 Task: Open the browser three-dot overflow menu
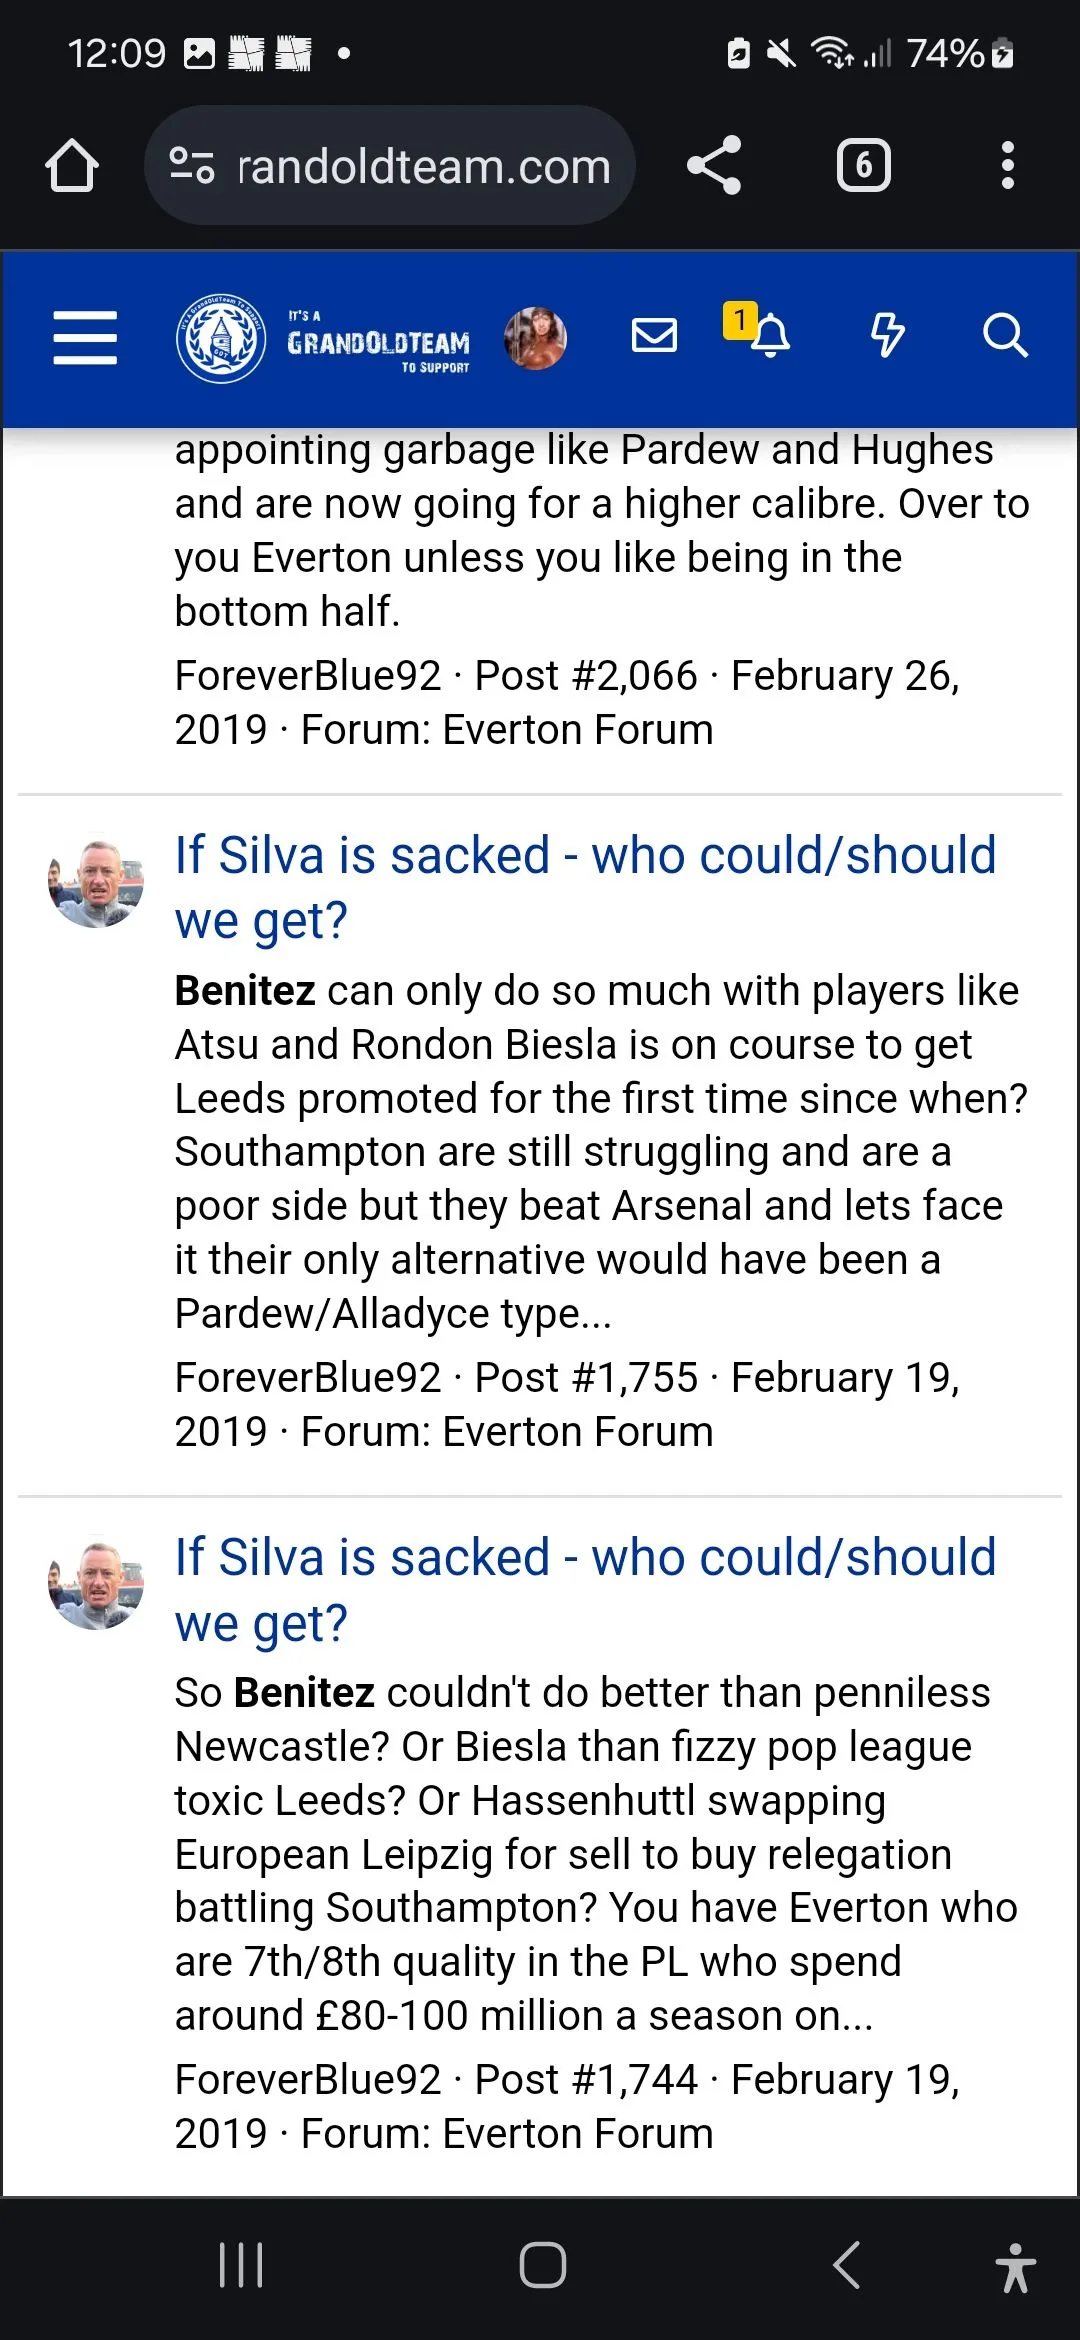pos(1007,166)
